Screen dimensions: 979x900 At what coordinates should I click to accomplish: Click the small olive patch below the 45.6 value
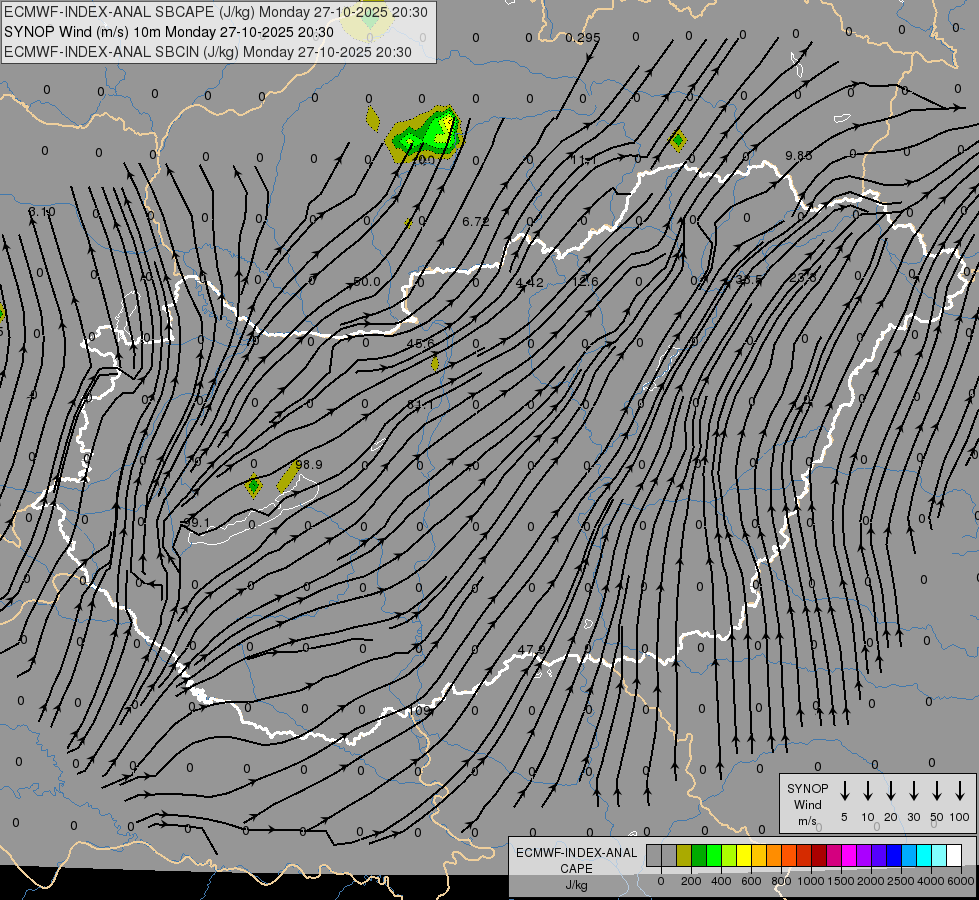(435, 363)
